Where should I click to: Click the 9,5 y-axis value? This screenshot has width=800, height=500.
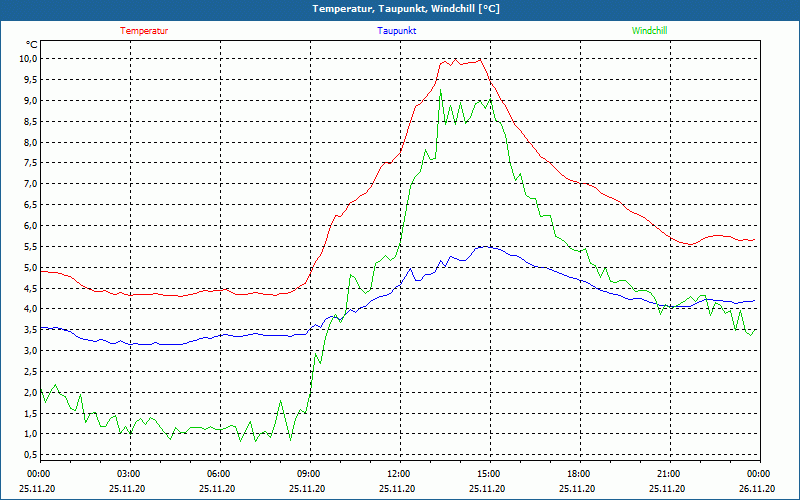(x=31, y=80)
